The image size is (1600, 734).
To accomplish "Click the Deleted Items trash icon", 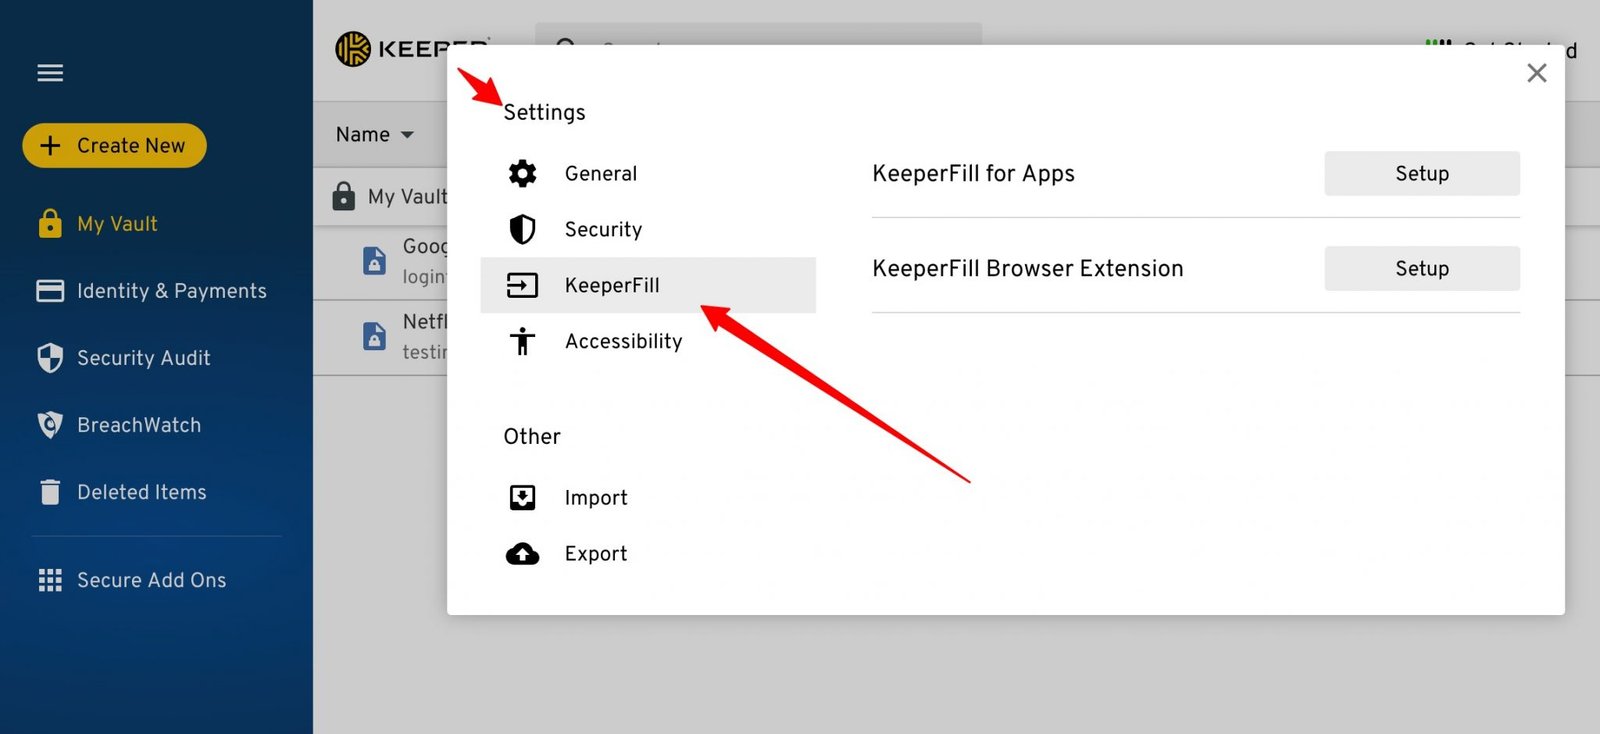I will pyautogui.click(x=50, y=492).
